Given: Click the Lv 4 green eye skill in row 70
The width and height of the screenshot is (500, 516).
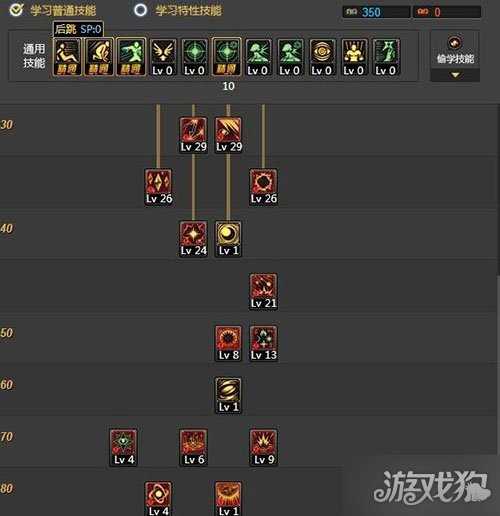Looking at the screenshot, I should pos(124,448).
